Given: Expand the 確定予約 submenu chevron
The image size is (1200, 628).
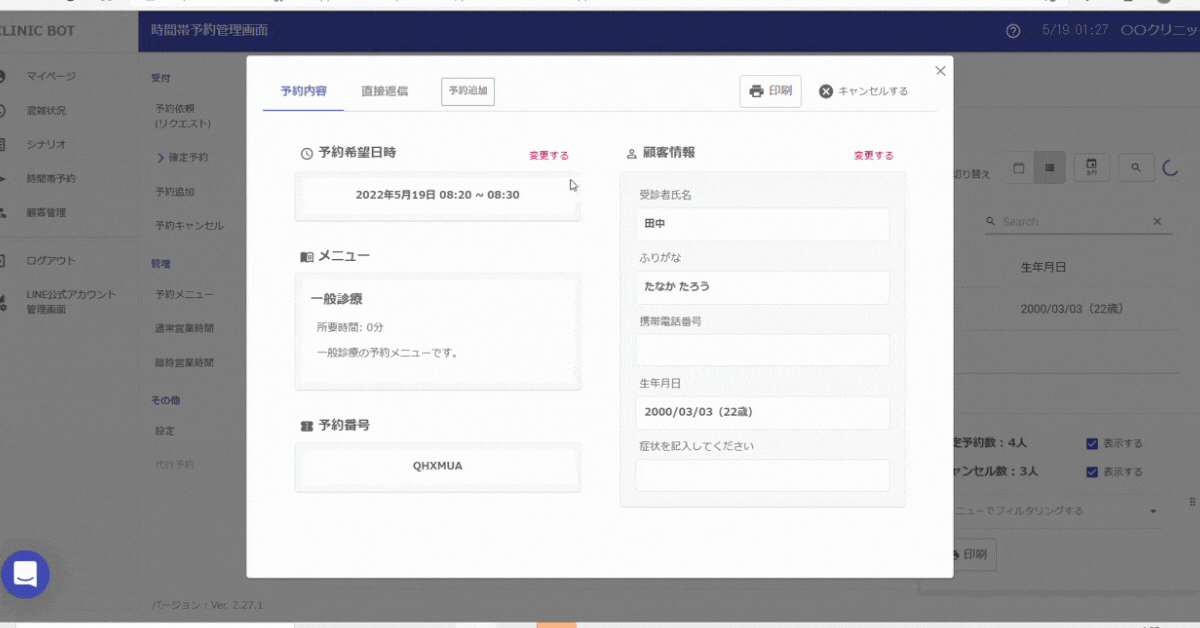Looking at the screenshot, I should (x=160, y=158).
